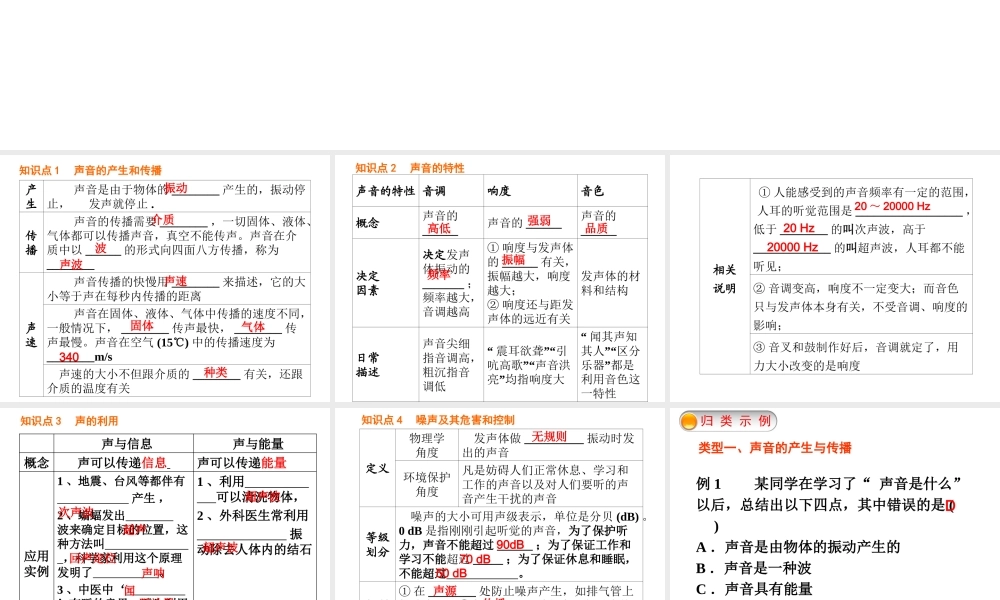
Task: Click the 类型一、声音的产生与传播 heading
Action: [x=774, y=447]
